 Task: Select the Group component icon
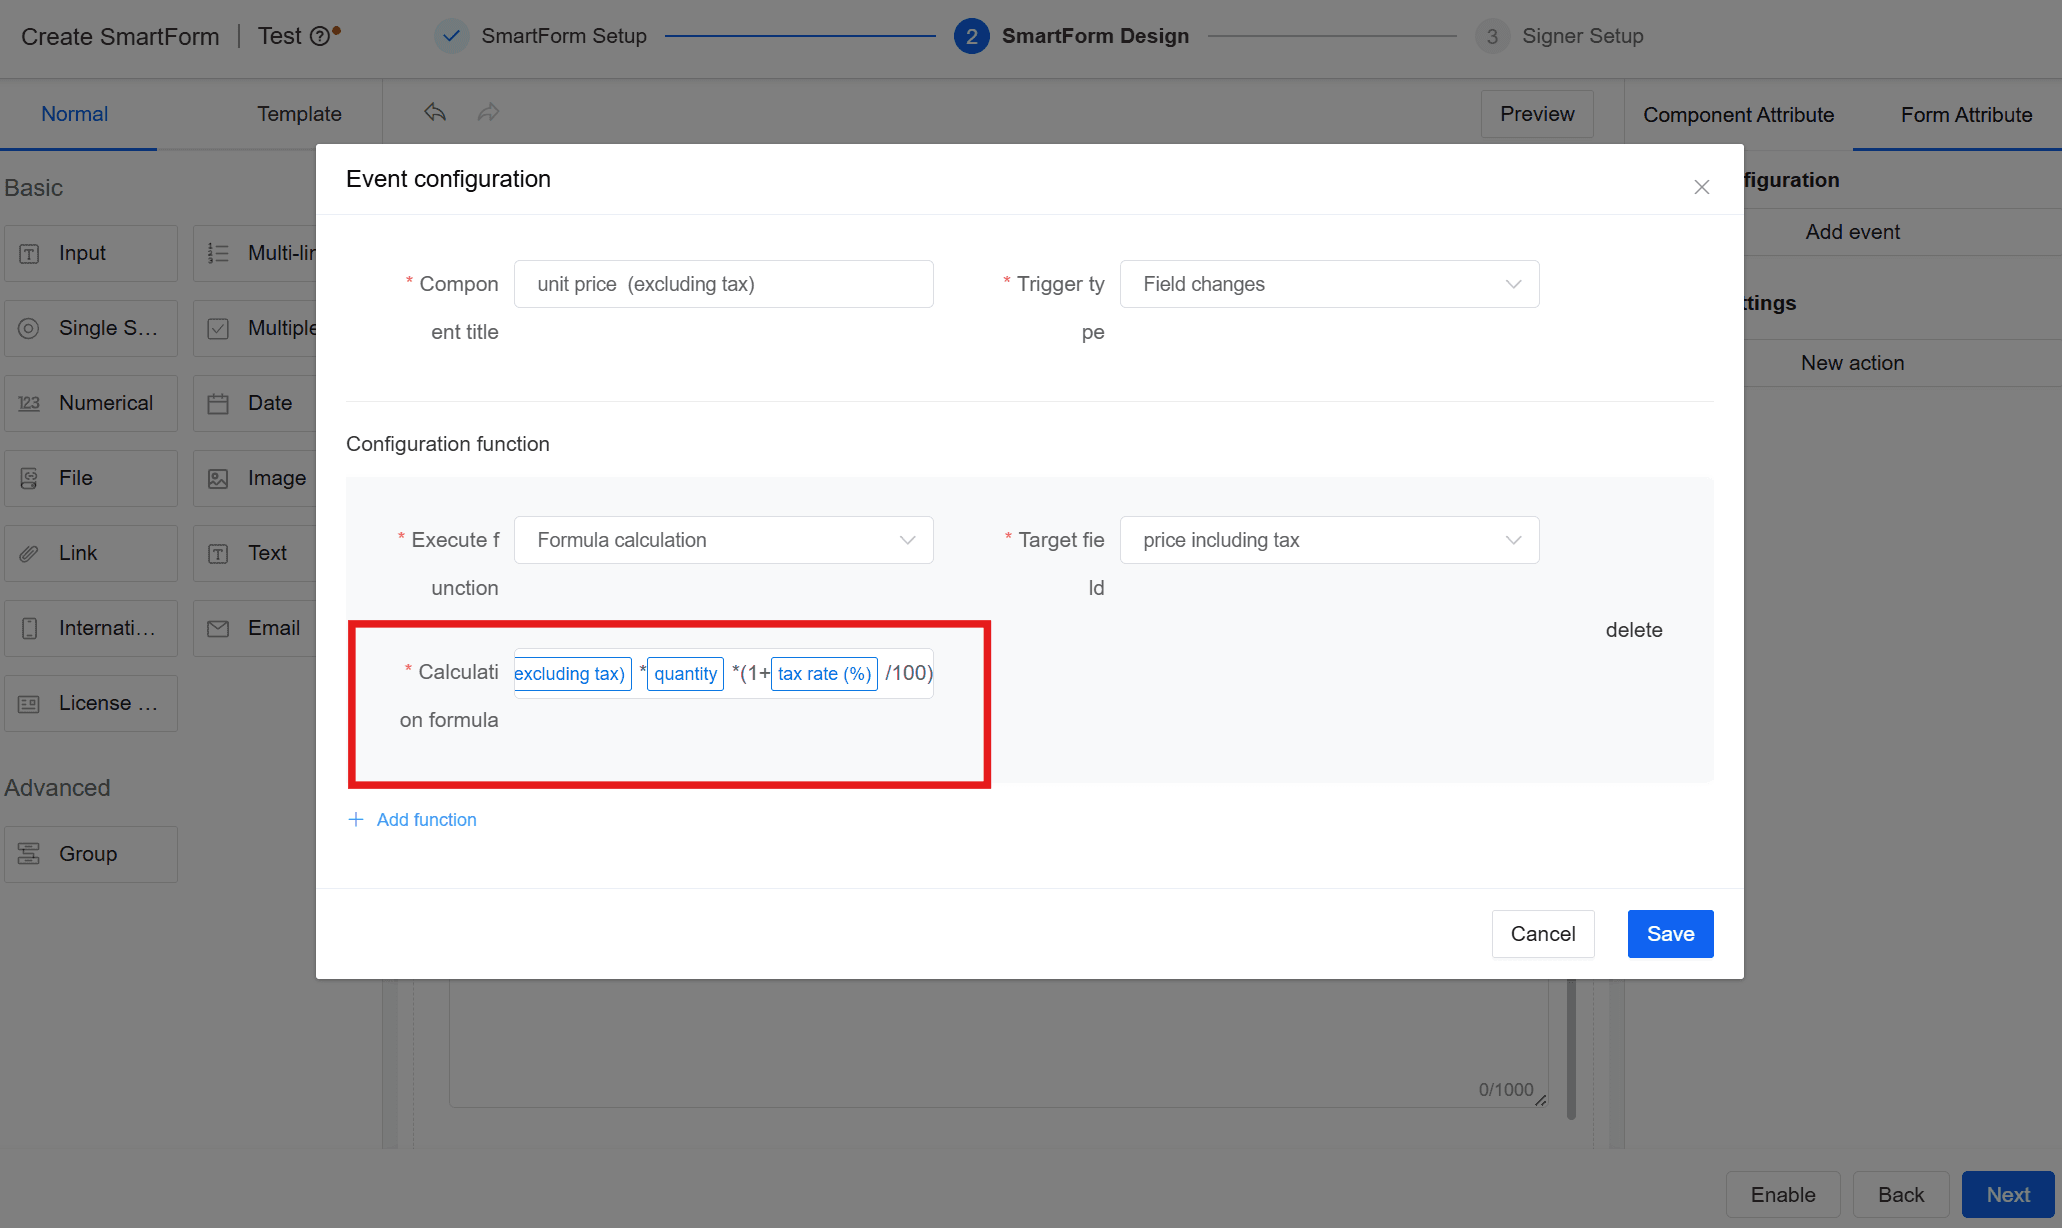tap(29, 854)
